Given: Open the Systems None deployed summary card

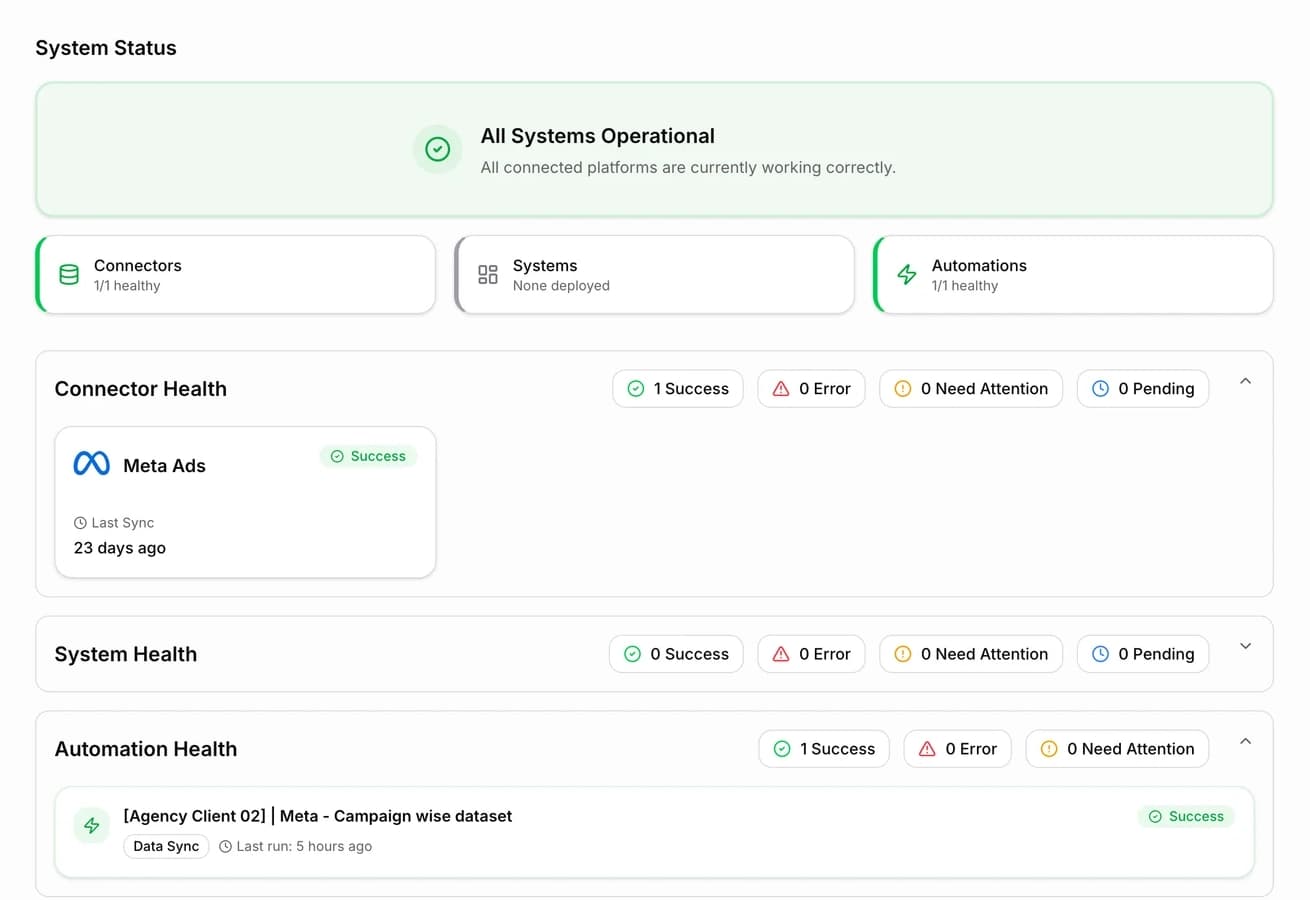Looking at the screenshot, I should point(655,275).
